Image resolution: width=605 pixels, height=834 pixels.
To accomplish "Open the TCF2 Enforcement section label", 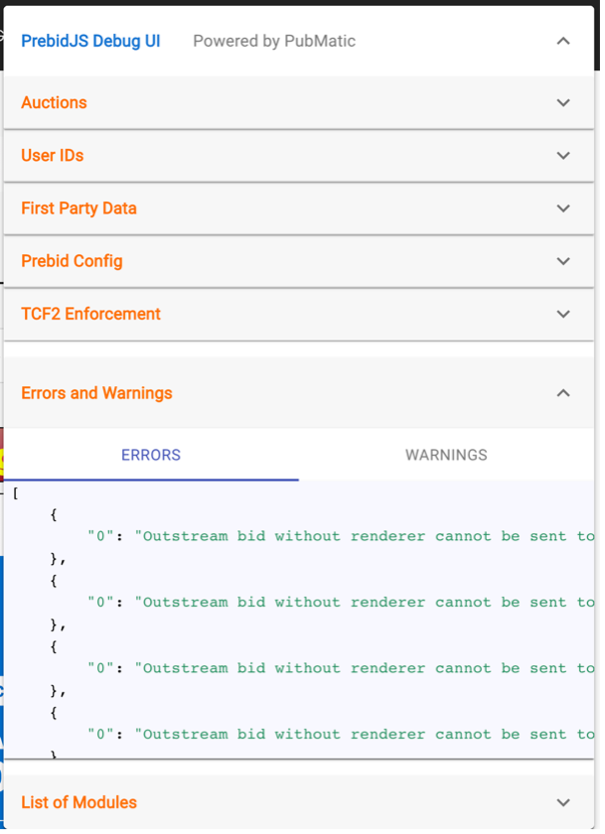I will click(91, 314).
